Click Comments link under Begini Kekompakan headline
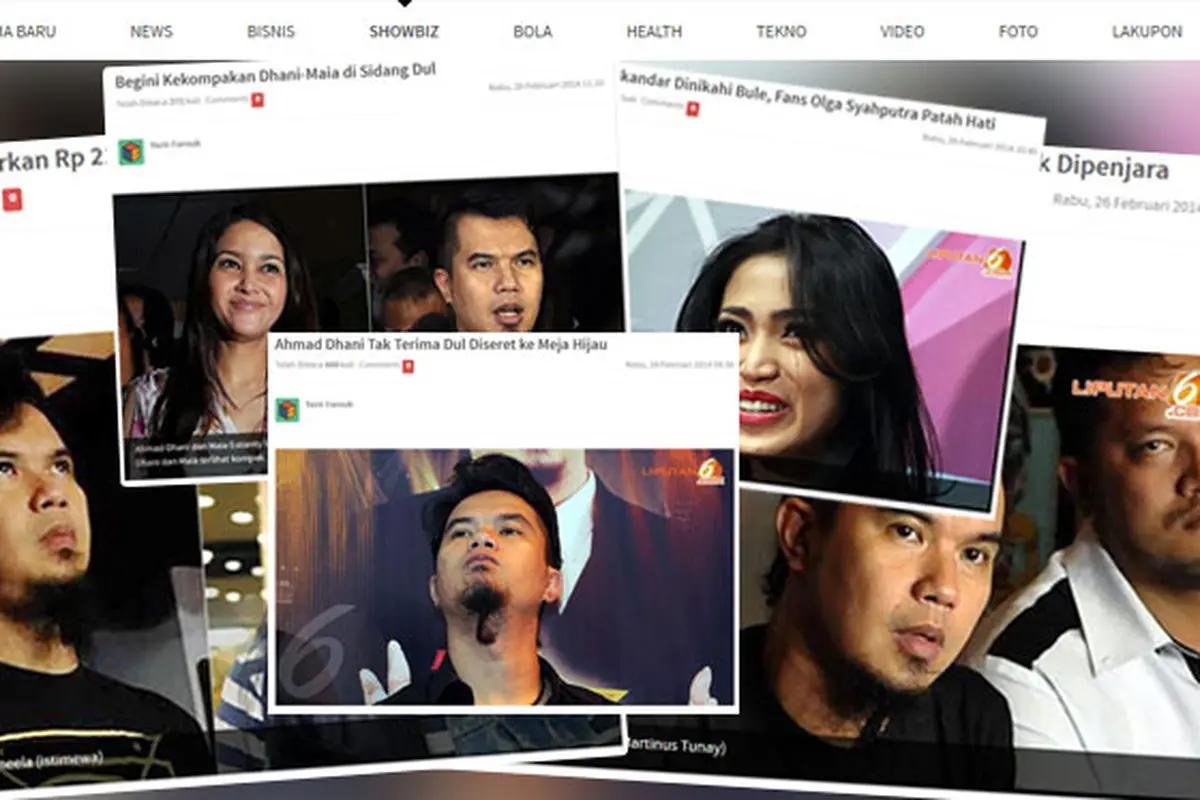This screenshot has width=1200, height=800. (x=225, y=101)
